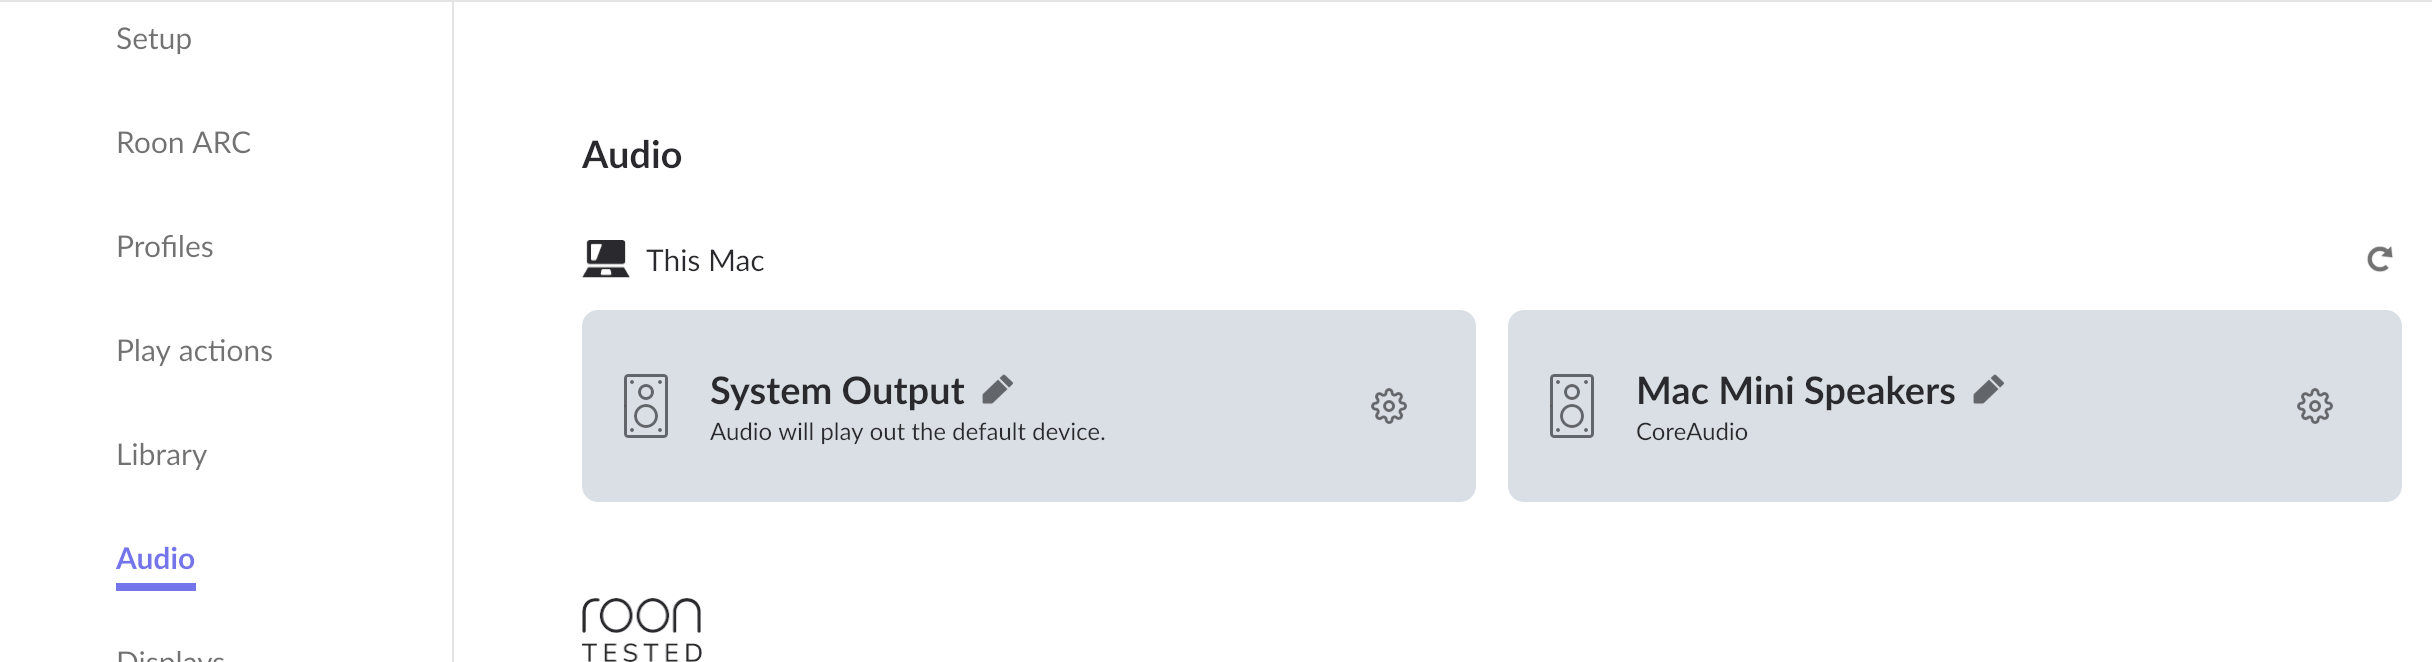Open Mac Mini Speakers settings gear
Screen dimensions: 2432x662
[x=2314, y=406]
